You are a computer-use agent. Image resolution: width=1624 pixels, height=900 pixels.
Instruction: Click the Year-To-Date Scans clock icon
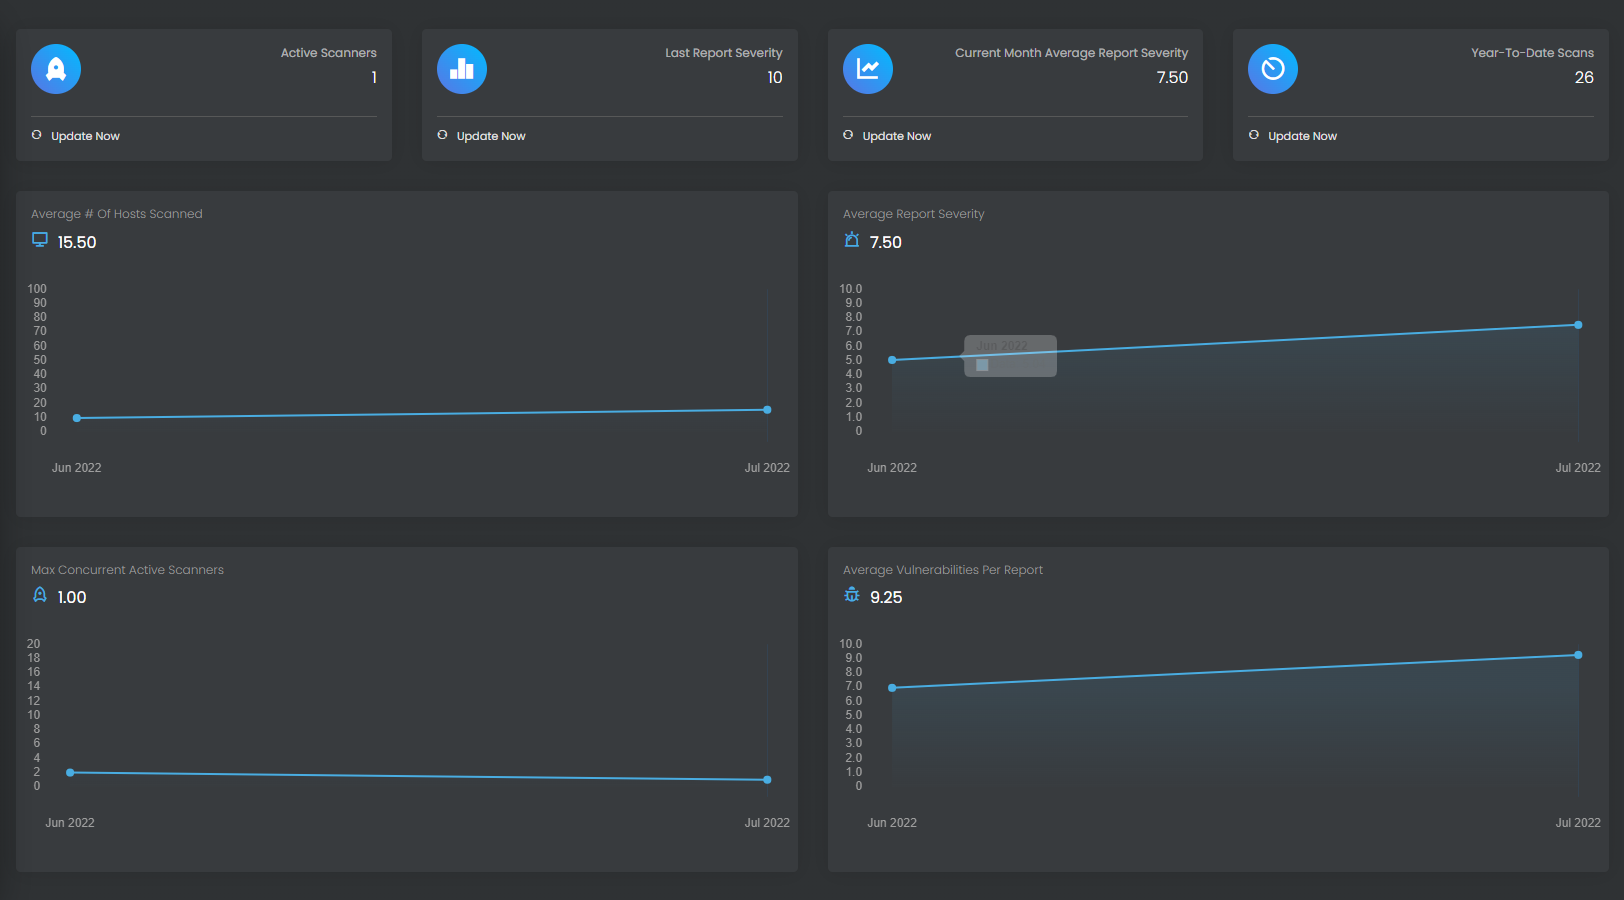click(1273, 69)
